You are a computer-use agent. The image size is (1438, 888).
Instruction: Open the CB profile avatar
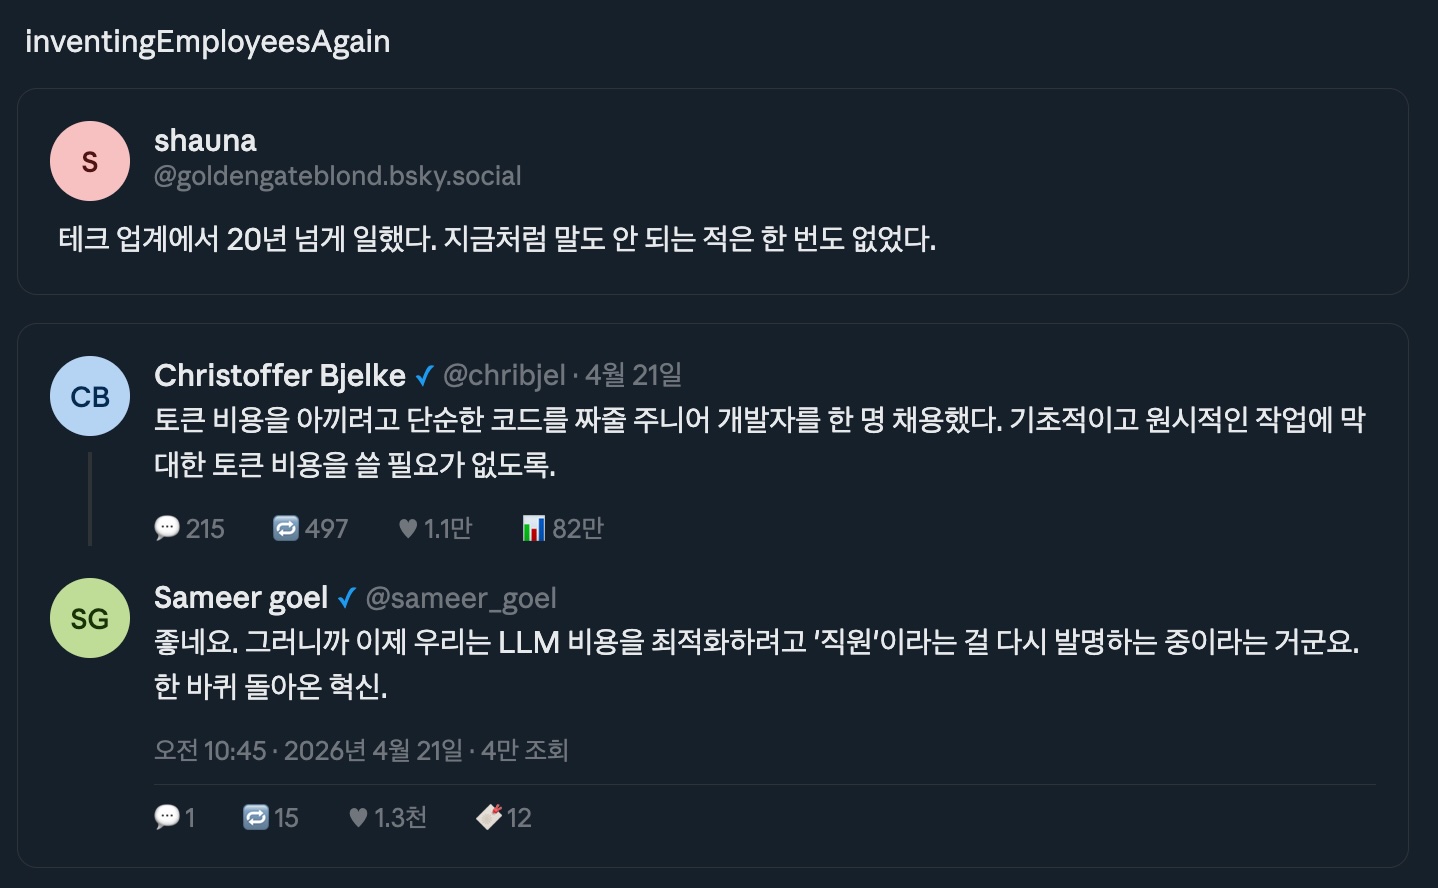(x=90, y=396)
